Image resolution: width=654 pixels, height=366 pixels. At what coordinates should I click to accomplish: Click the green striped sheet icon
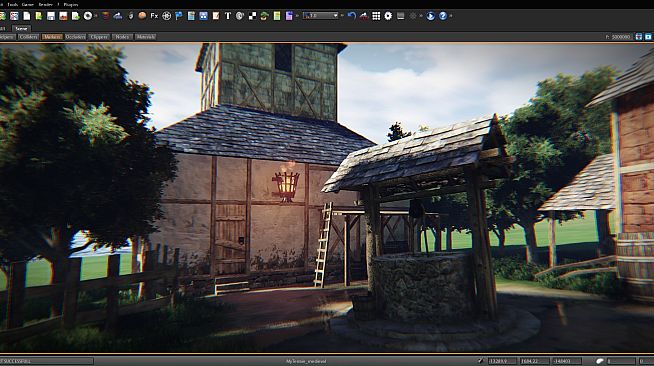tap(277, 16)
